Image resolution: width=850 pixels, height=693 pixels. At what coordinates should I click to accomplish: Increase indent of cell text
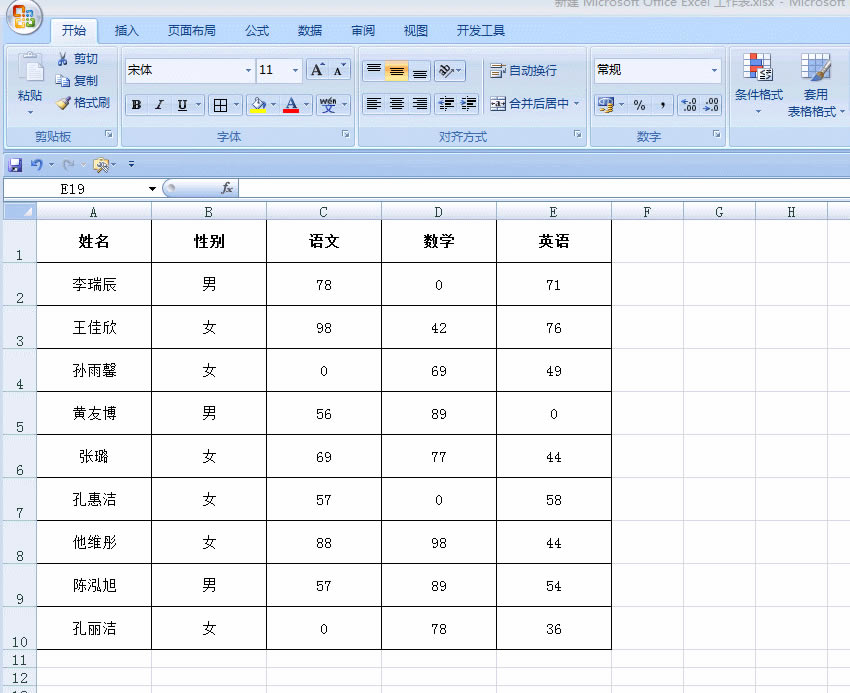pos(468,104)
